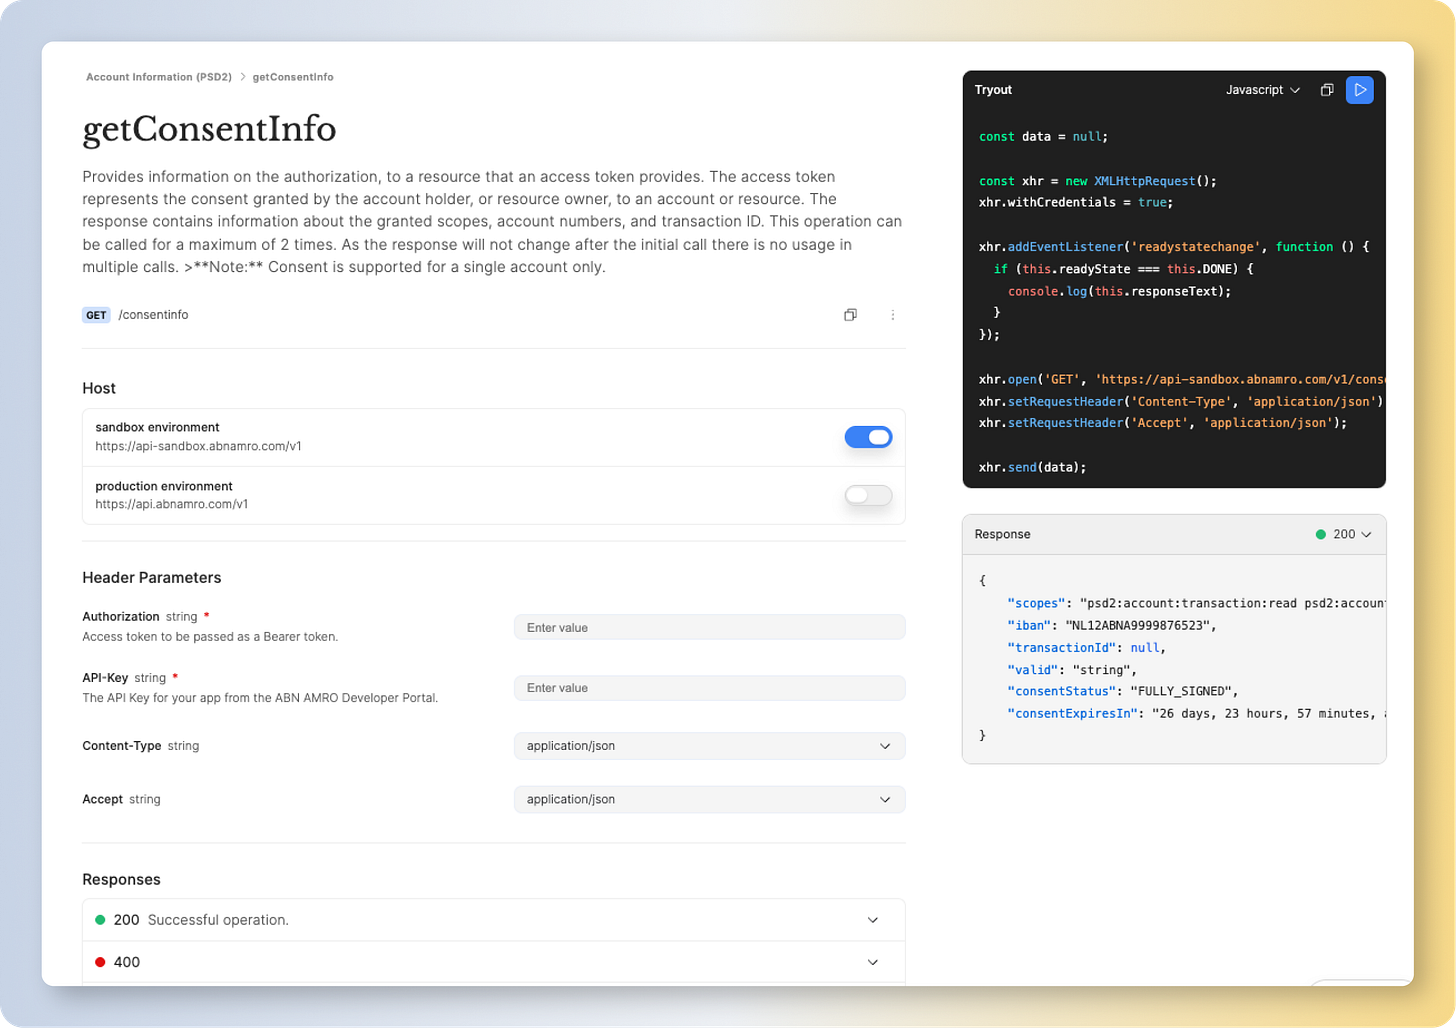Copy the /consentinfo endpoint path
Image resolution: width=1456 pixels, height=1028 pixels.
pos(850,315)
